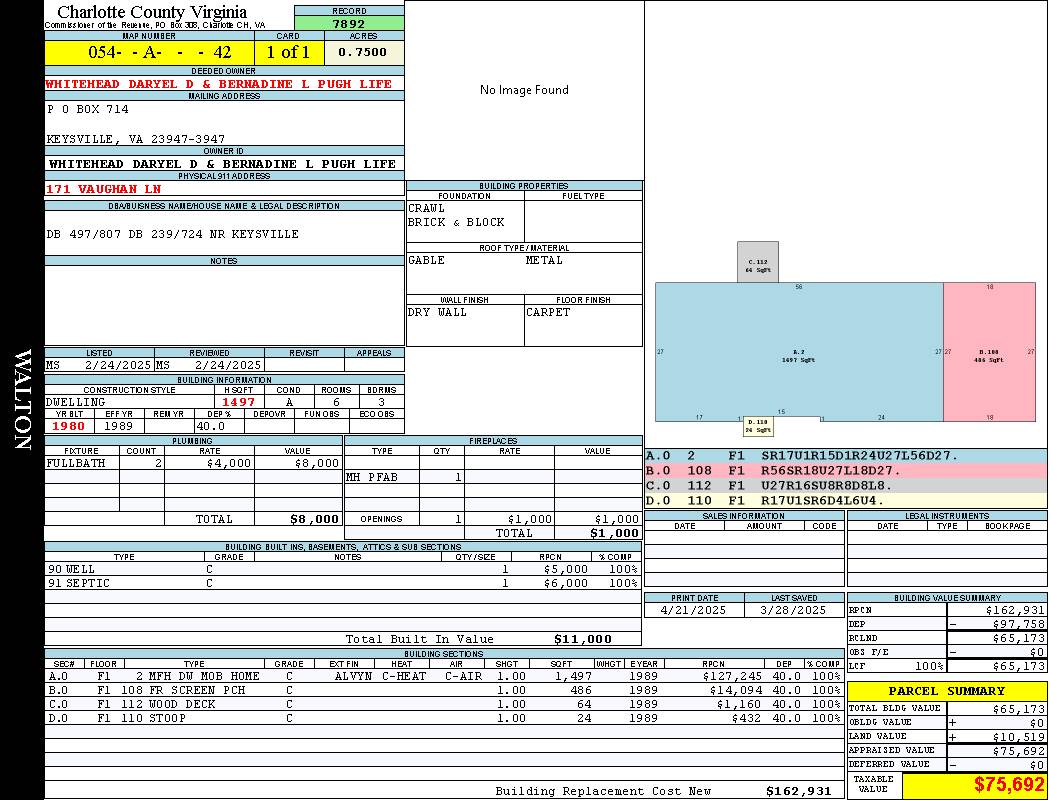The width and height of the screenshot is (1050, 800).
Task: Click well RPCN value $5,000
Action: click(x=566, y=570)
